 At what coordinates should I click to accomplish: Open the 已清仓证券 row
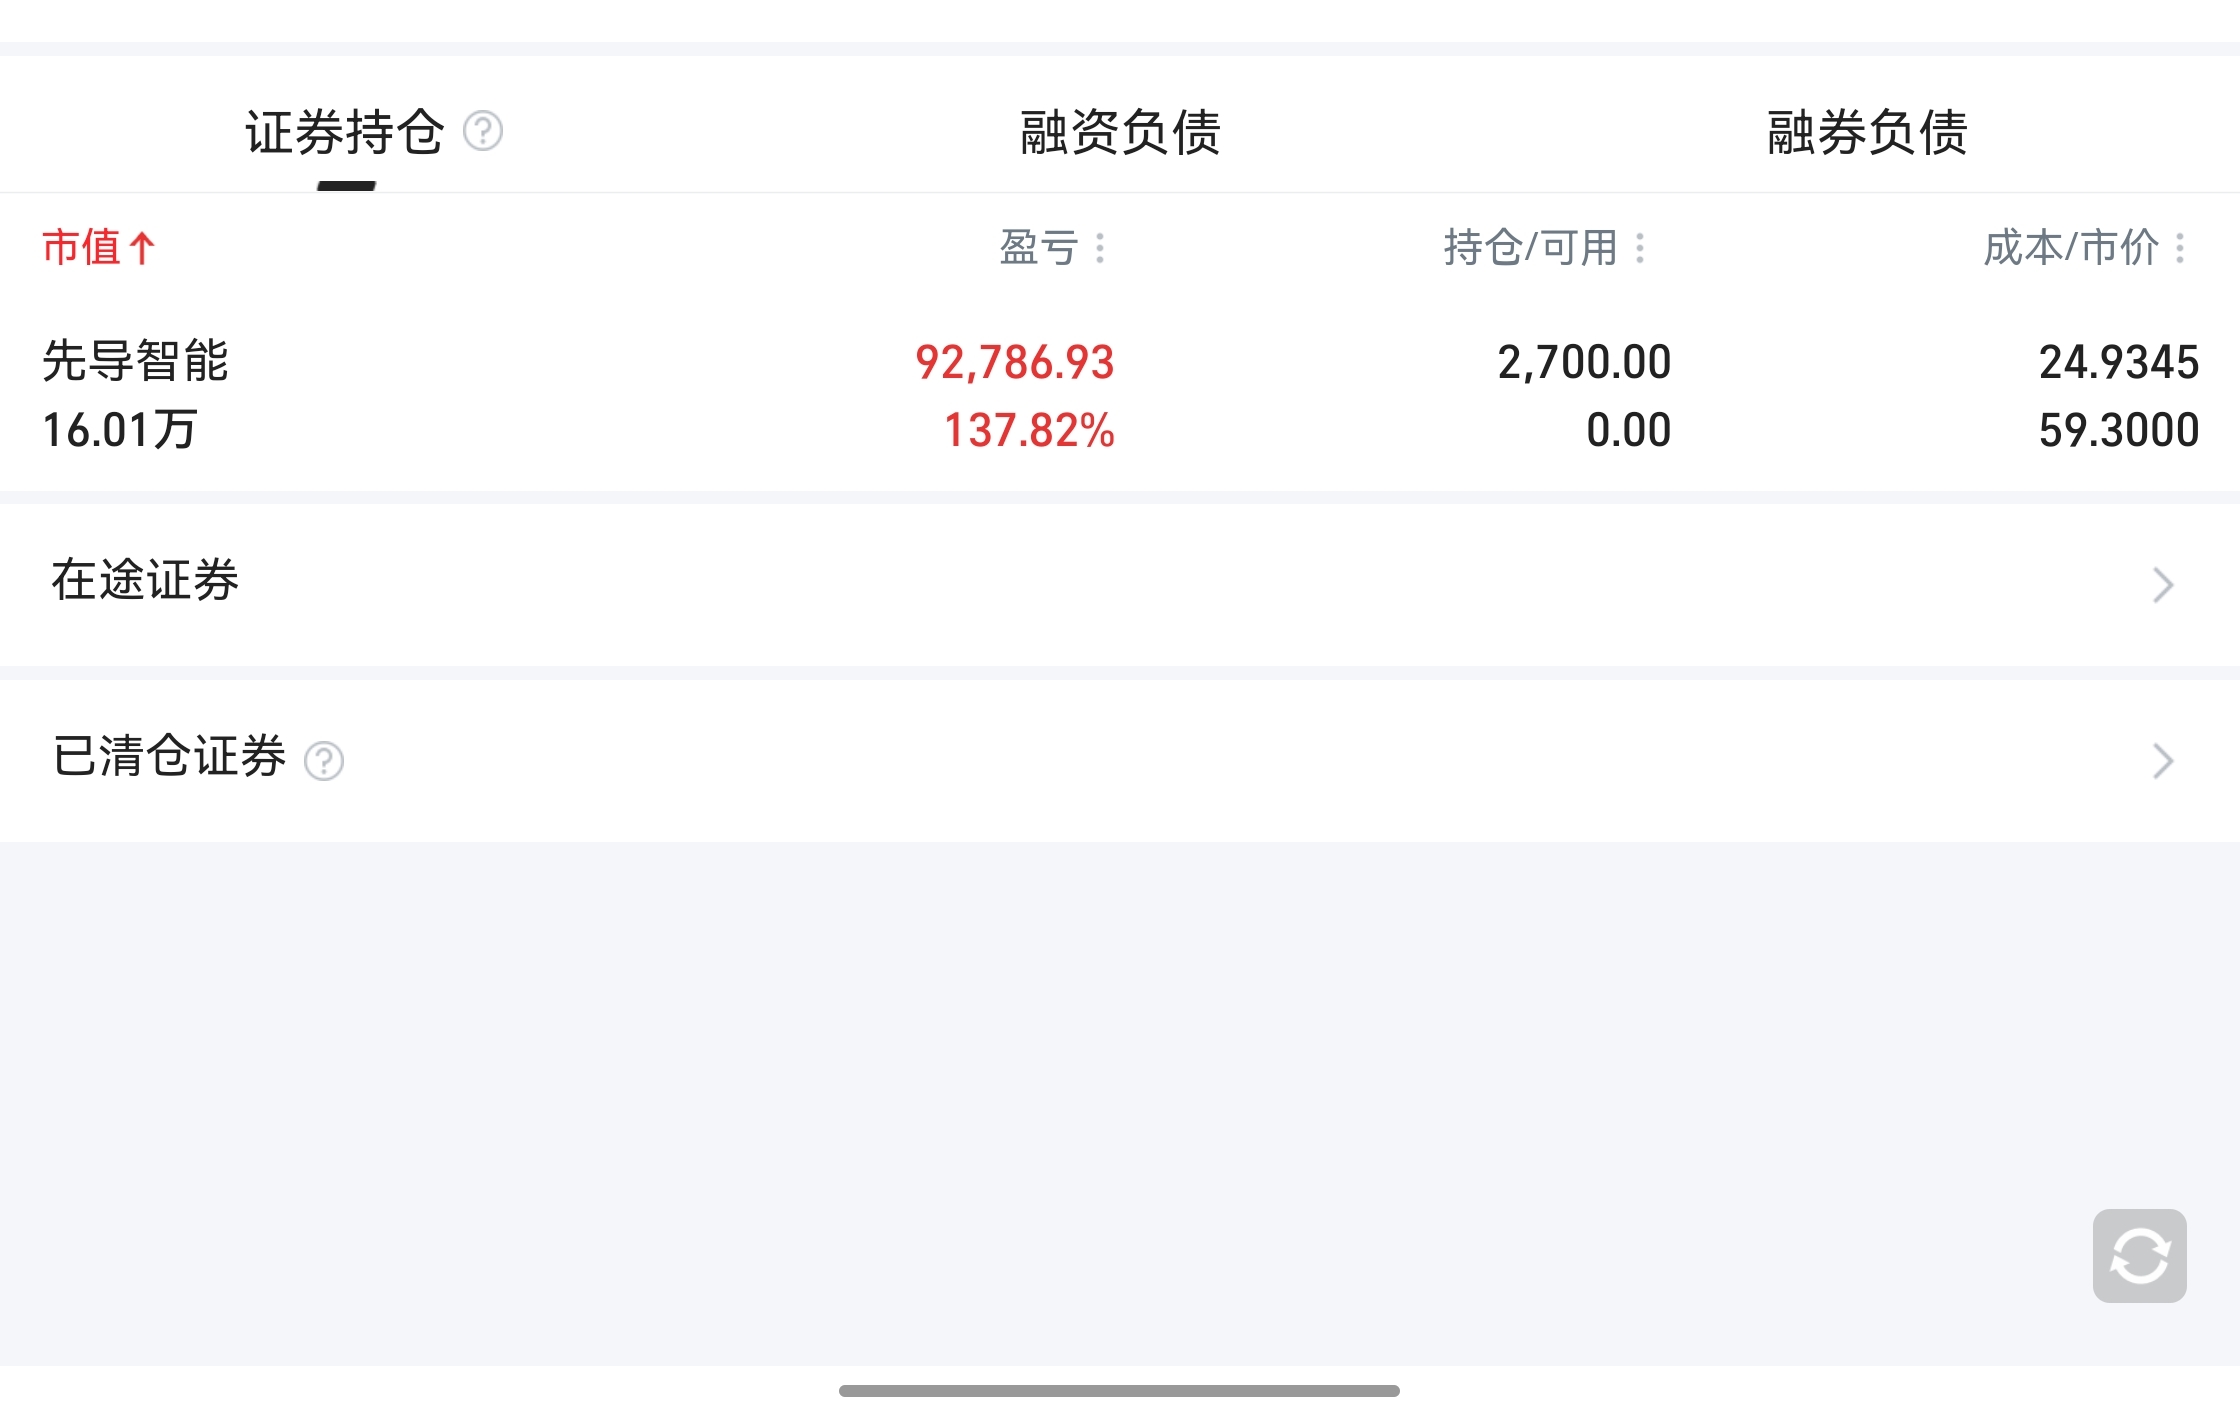tap(1120, 760)
